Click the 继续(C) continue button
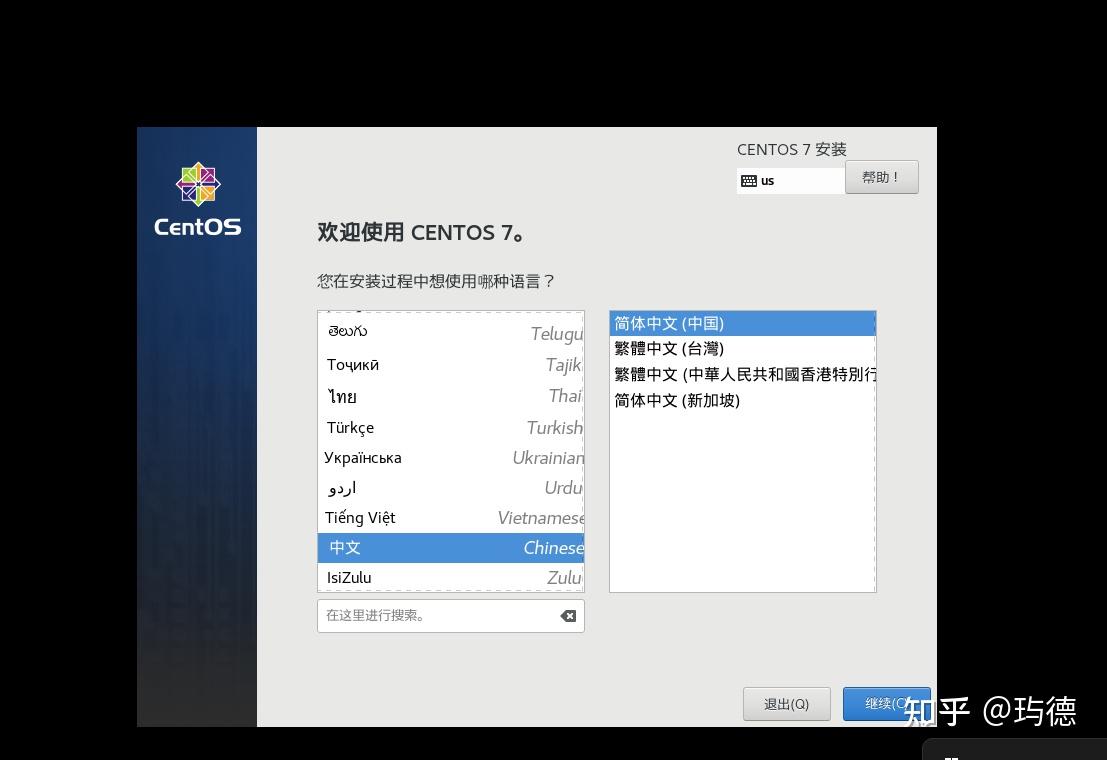This screenshot has height=760, width=1107. click(x=888, y=703)
